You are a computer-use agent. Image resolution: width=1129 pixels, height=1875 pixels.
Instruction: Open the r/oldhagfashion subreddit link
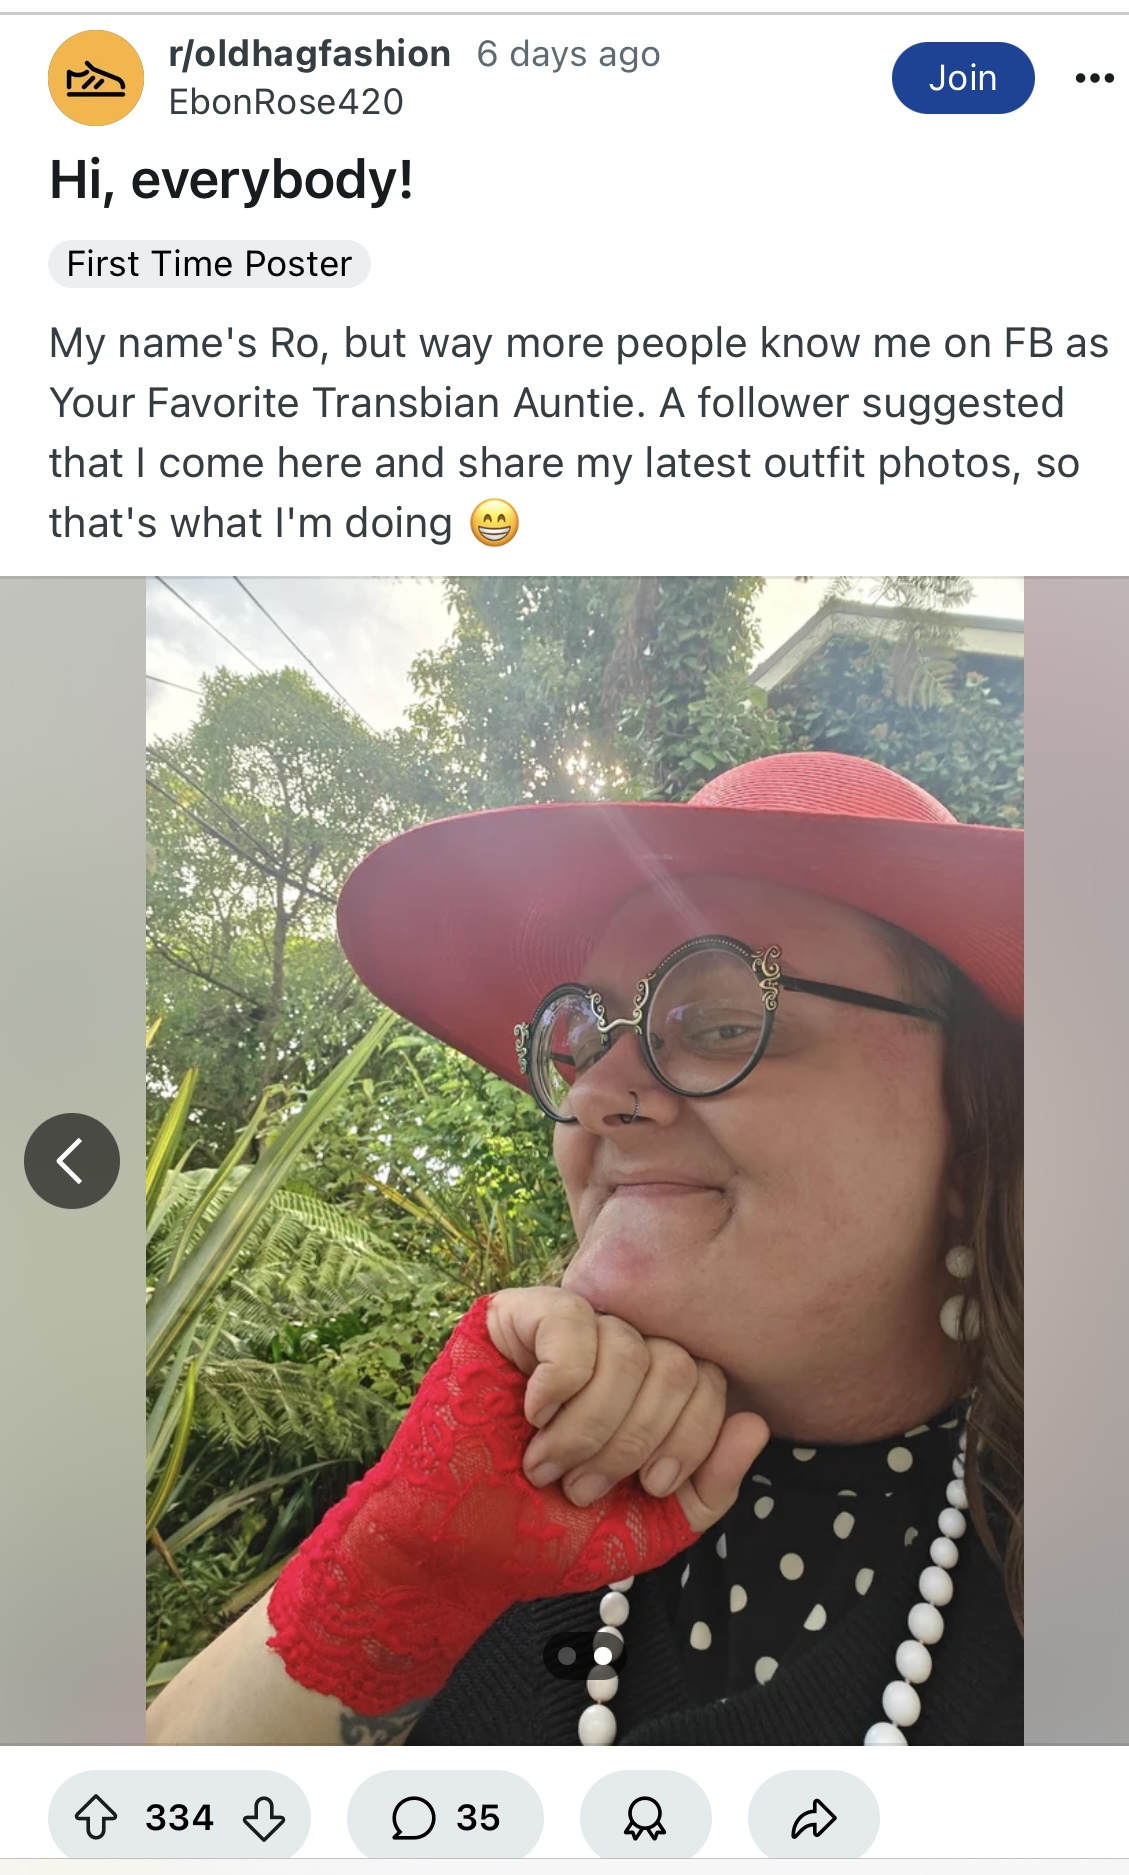(310, 54)
